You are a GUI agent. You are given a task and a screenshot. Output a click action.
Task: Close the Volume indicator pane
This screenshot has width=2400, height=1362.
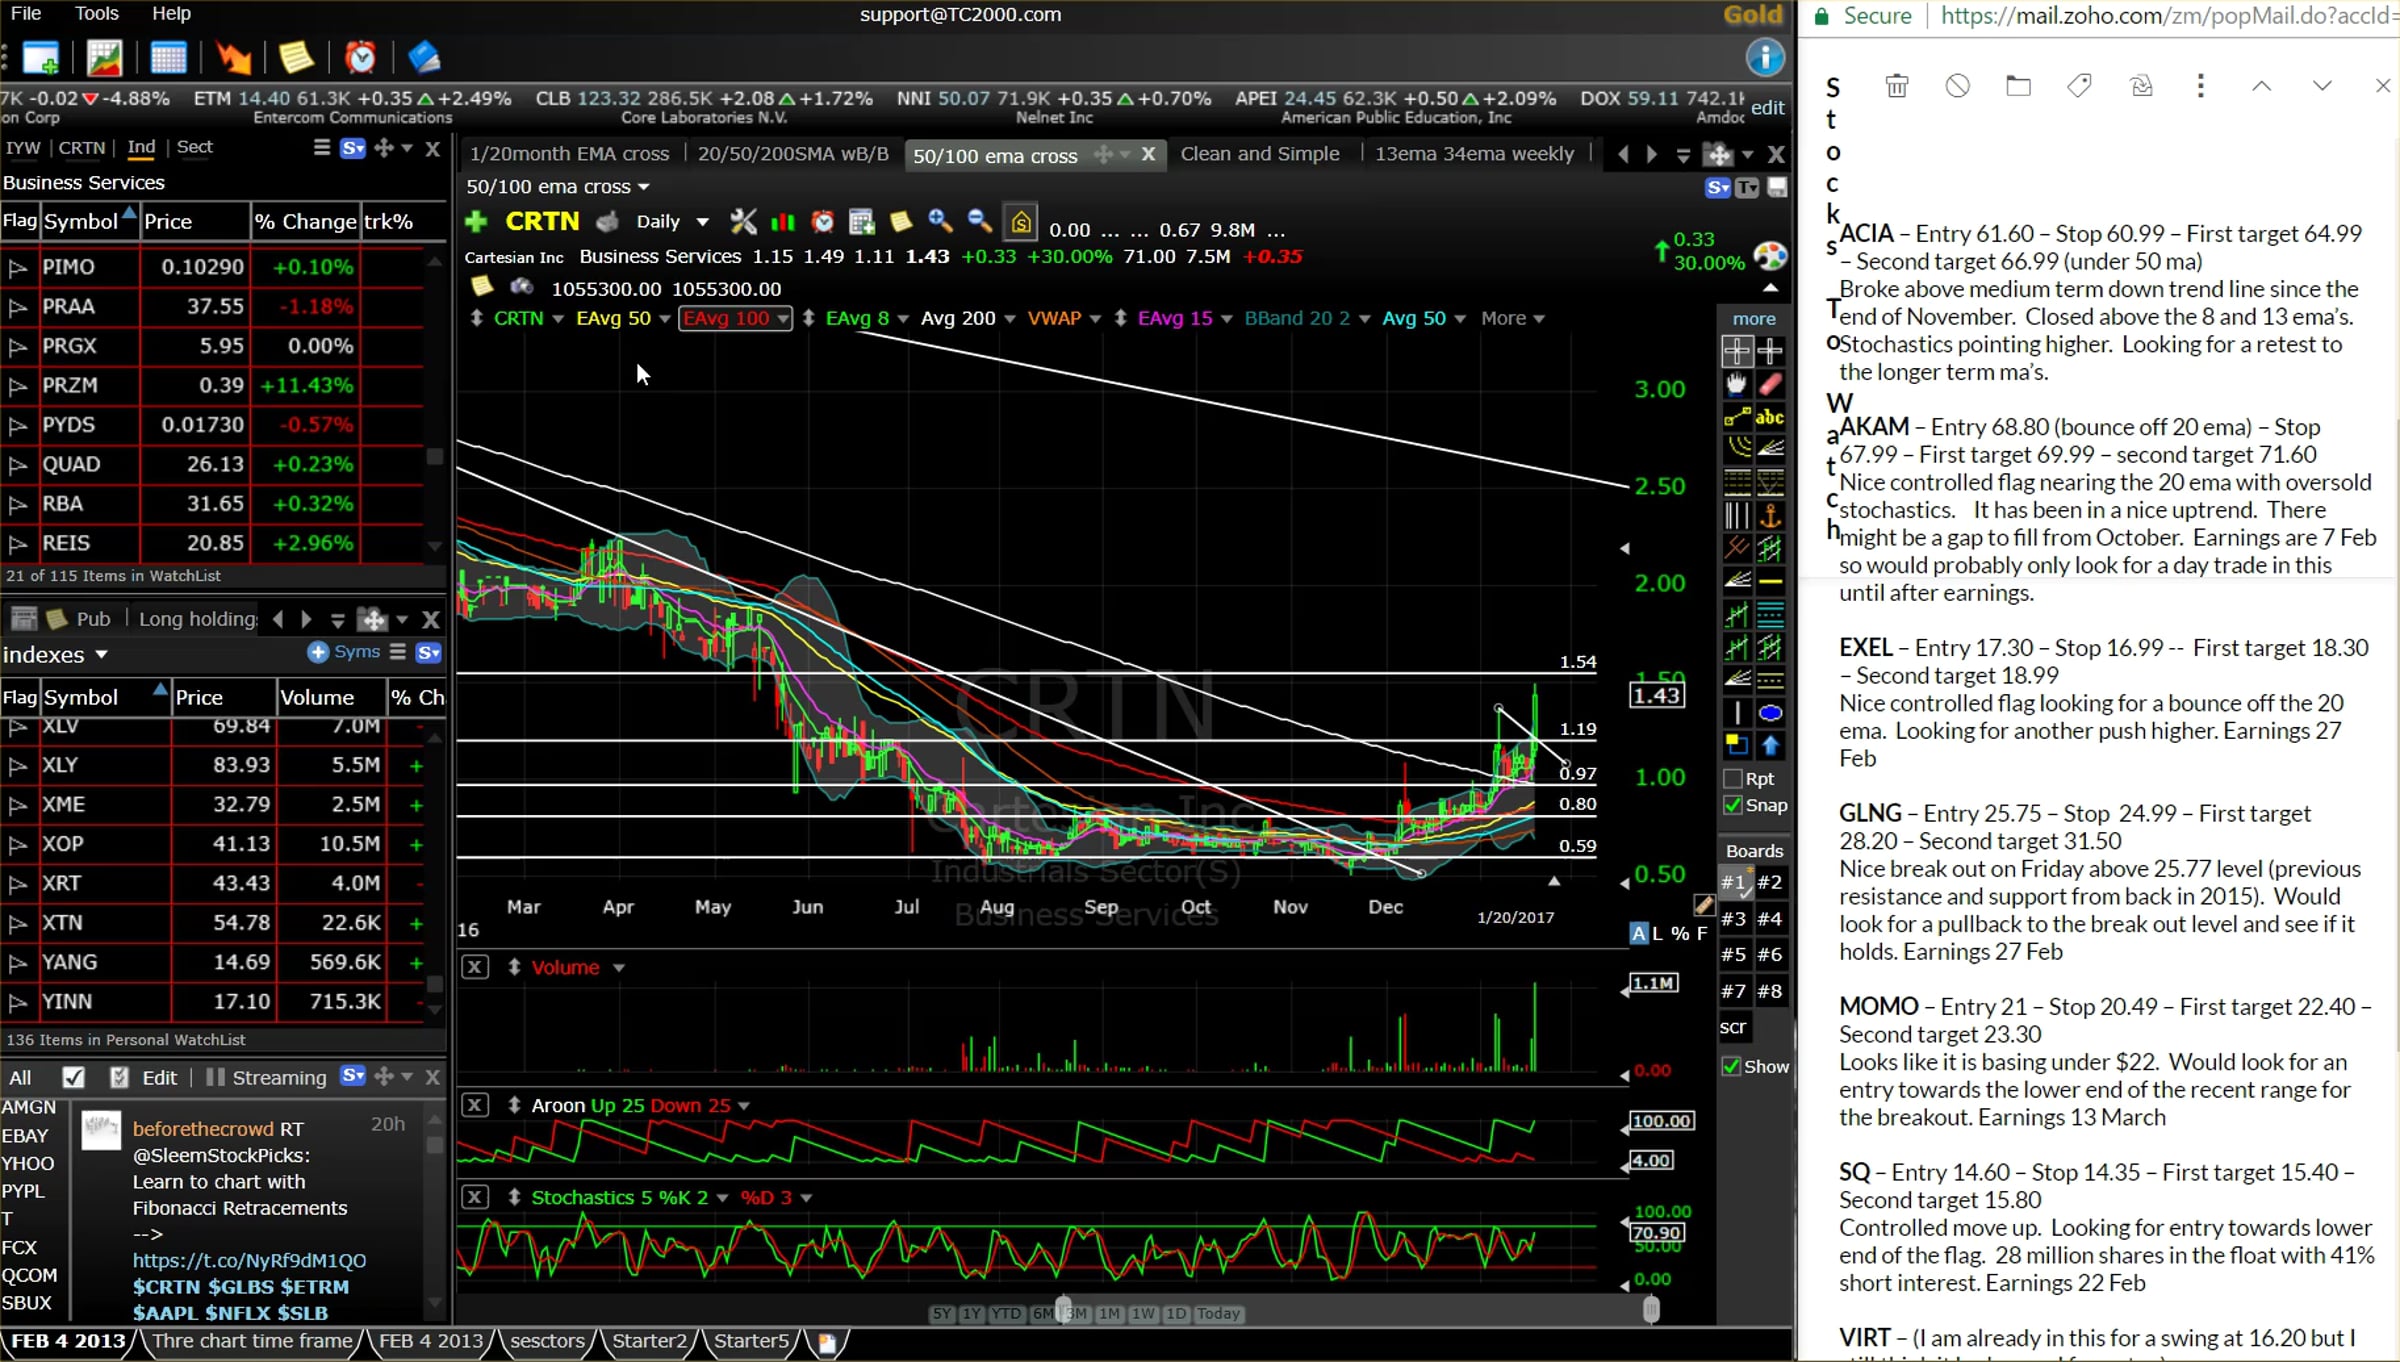pyautogui.click(x=475, y=968)
